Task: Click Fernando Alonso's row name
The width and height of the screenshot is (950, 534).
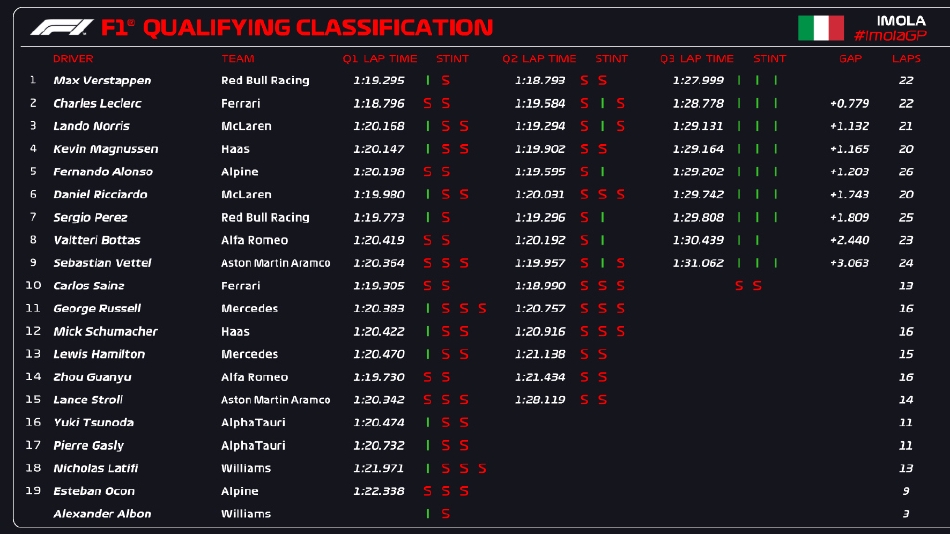Action: click(102, 172)
